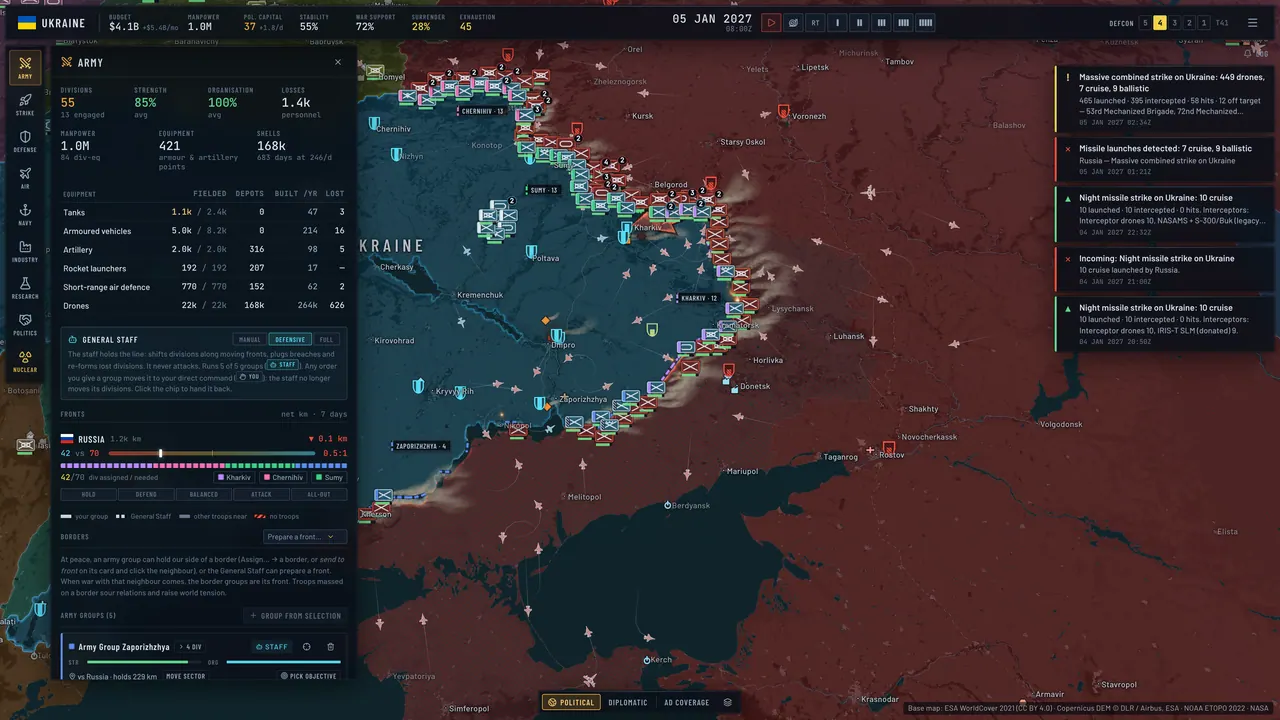Set Russia front posture to Hold
1280x720 pixels.
click(89, 494)
